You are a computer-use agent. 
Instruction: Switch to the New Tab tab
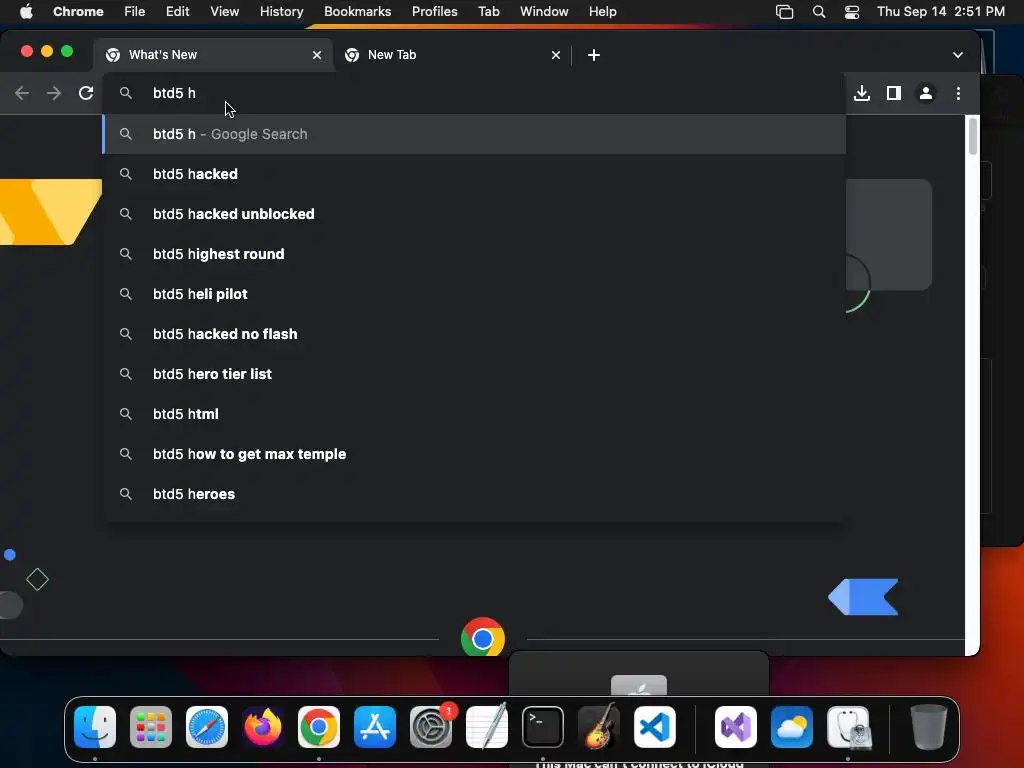(x=453, y=55)
